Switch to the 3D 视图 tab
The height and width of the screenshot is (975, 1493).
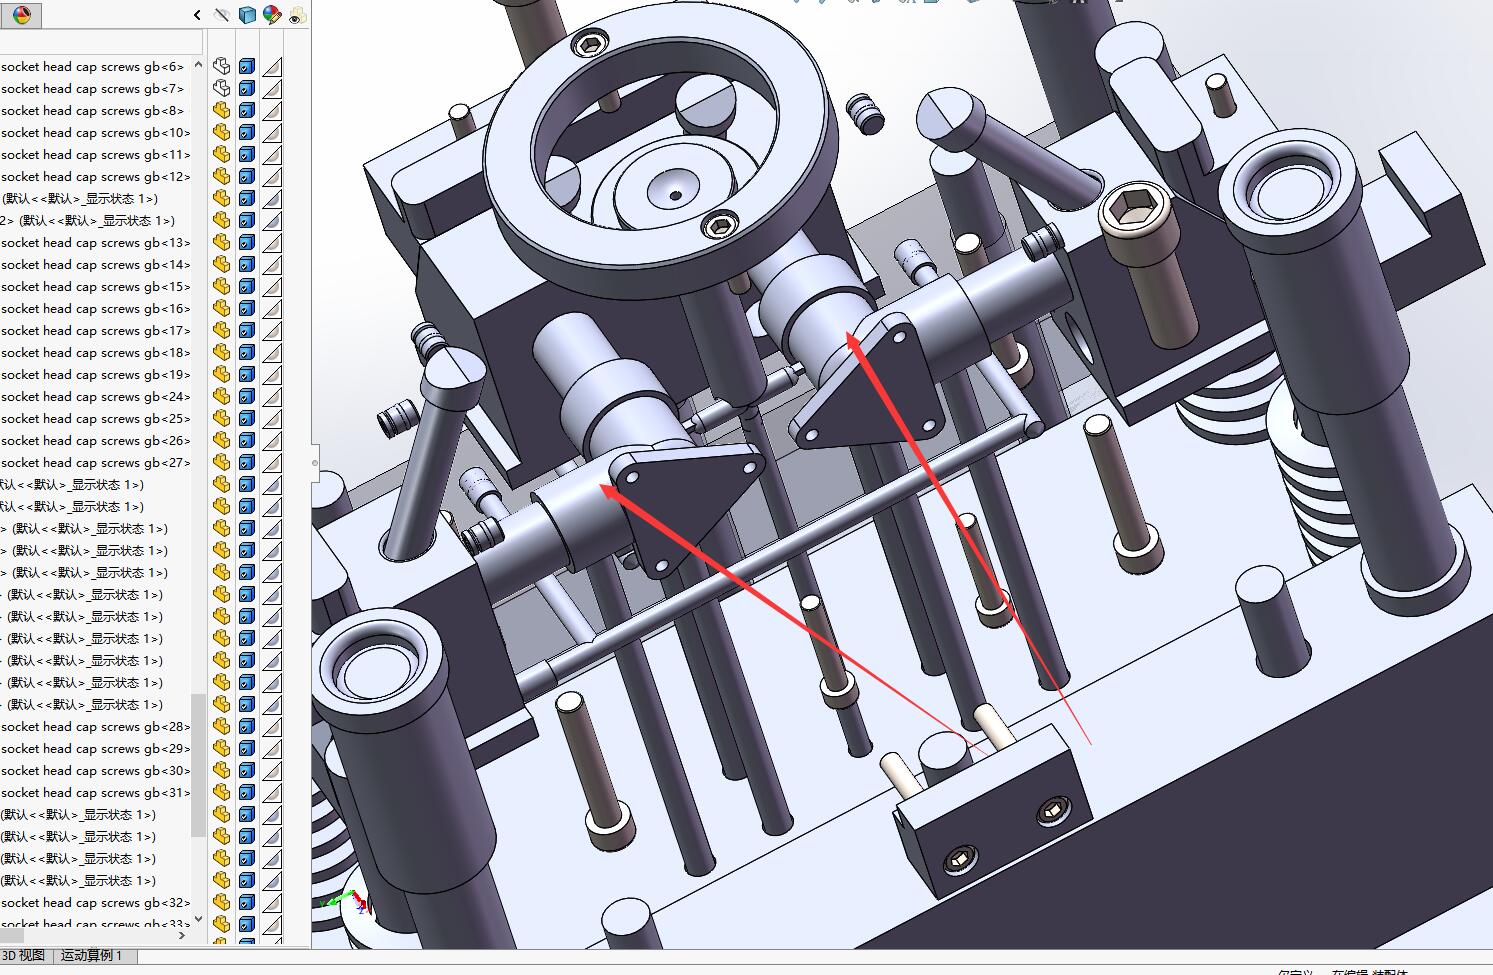(23, 955)
